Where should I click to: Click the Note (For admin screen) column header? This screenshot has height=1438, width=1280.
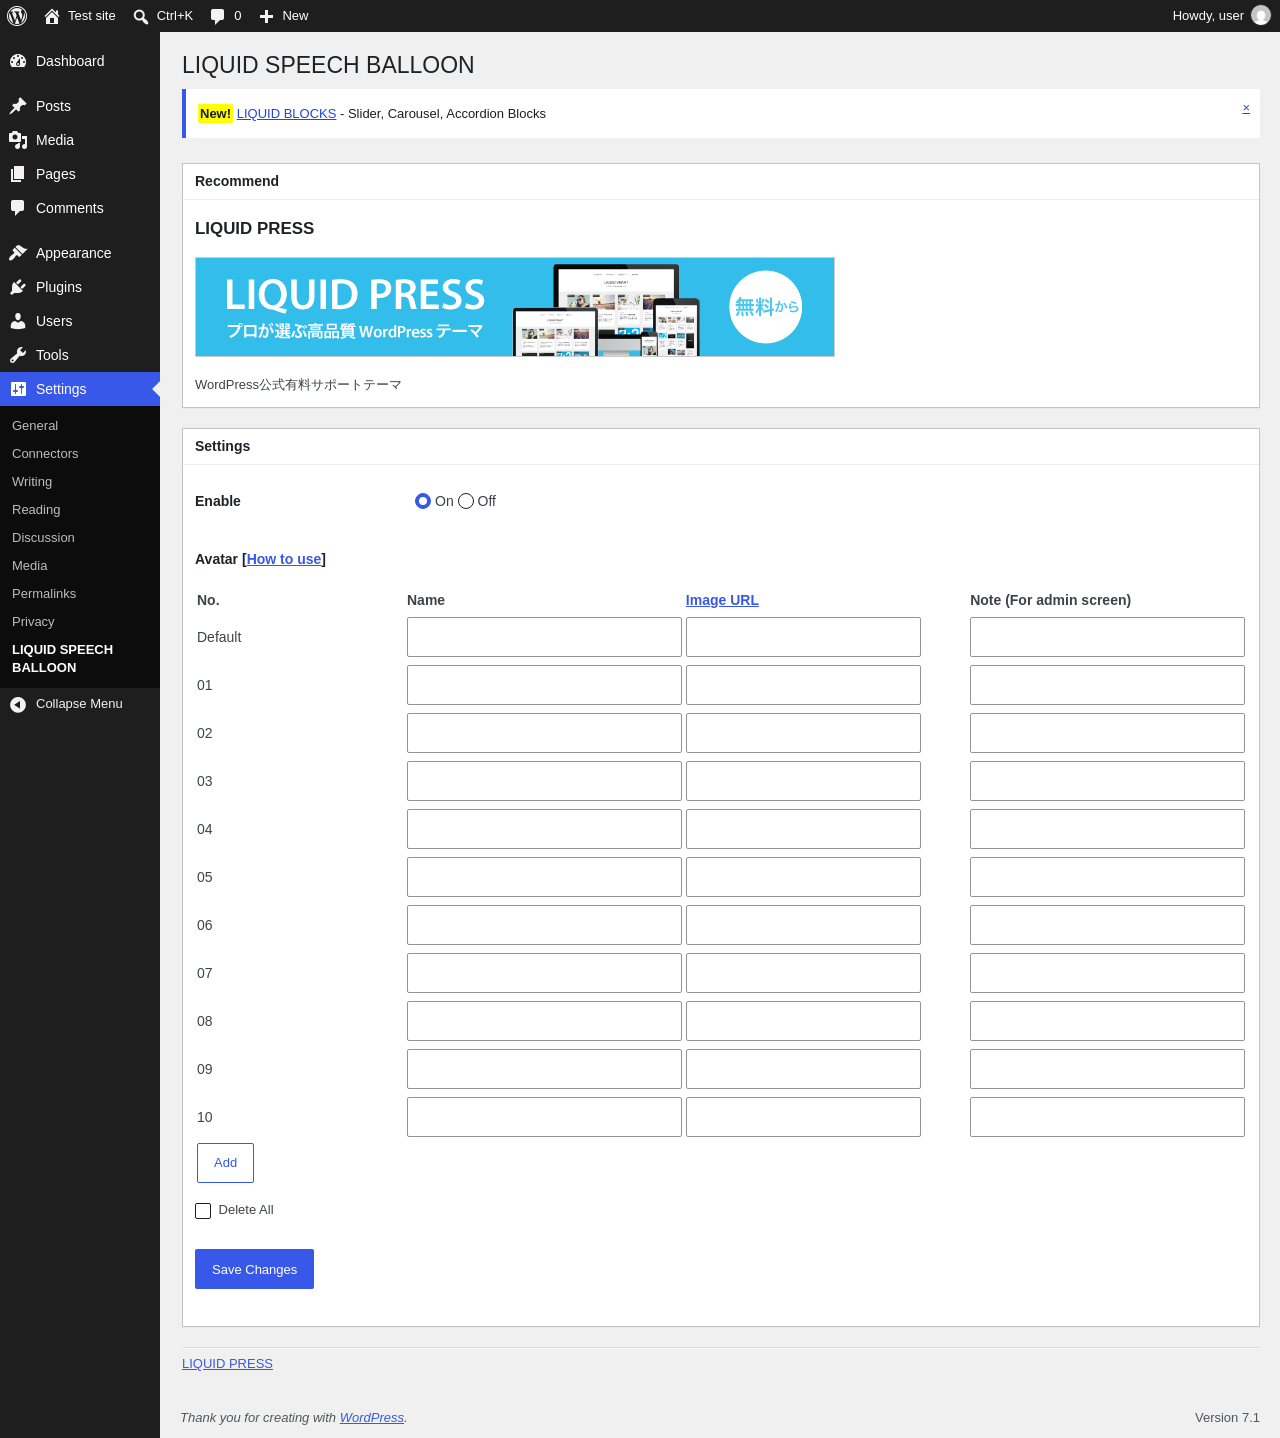(x=1050, y=600)
